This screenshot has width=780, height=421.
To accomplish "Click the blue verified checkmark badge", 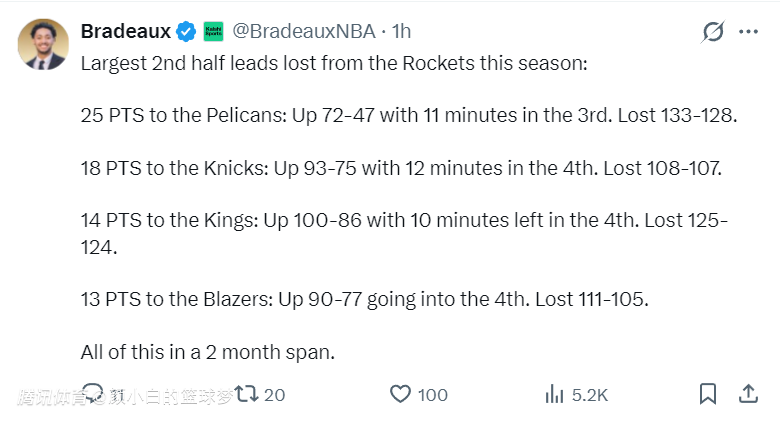I will 186,32.
